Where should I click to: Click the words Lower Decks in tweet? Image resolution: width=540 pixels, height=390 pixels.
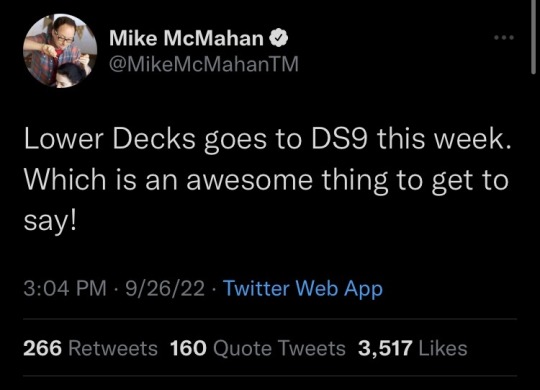click(110, 140)
